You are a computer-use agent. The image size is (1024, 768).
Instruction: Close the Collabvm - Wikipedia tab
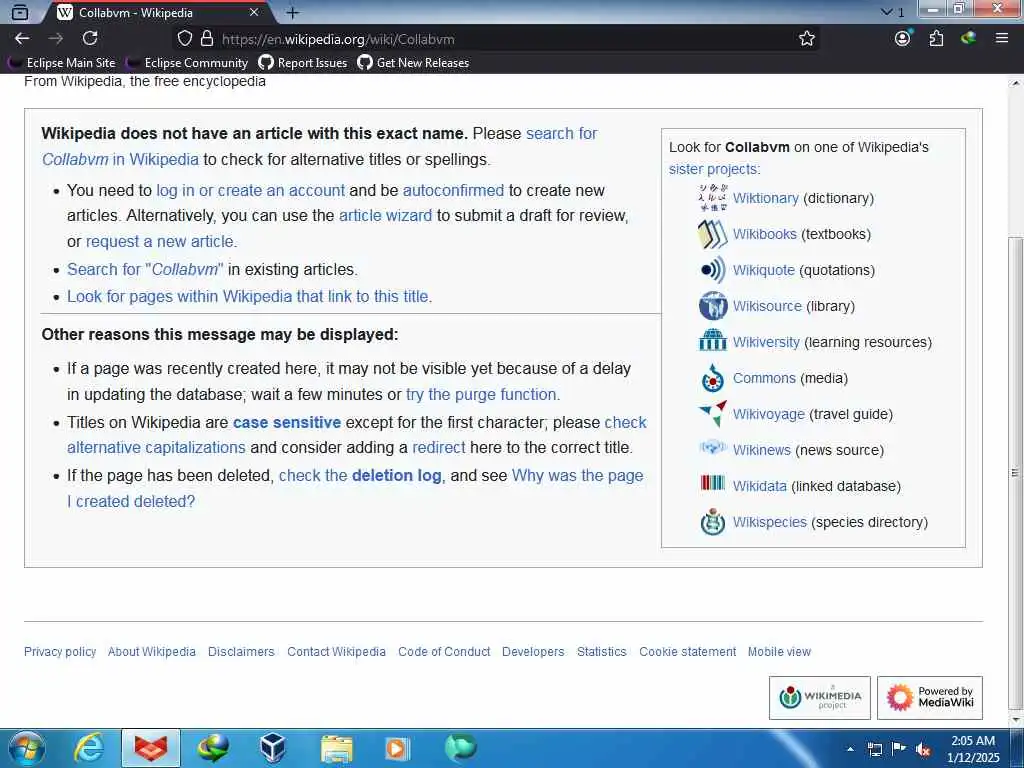[254, 12]
